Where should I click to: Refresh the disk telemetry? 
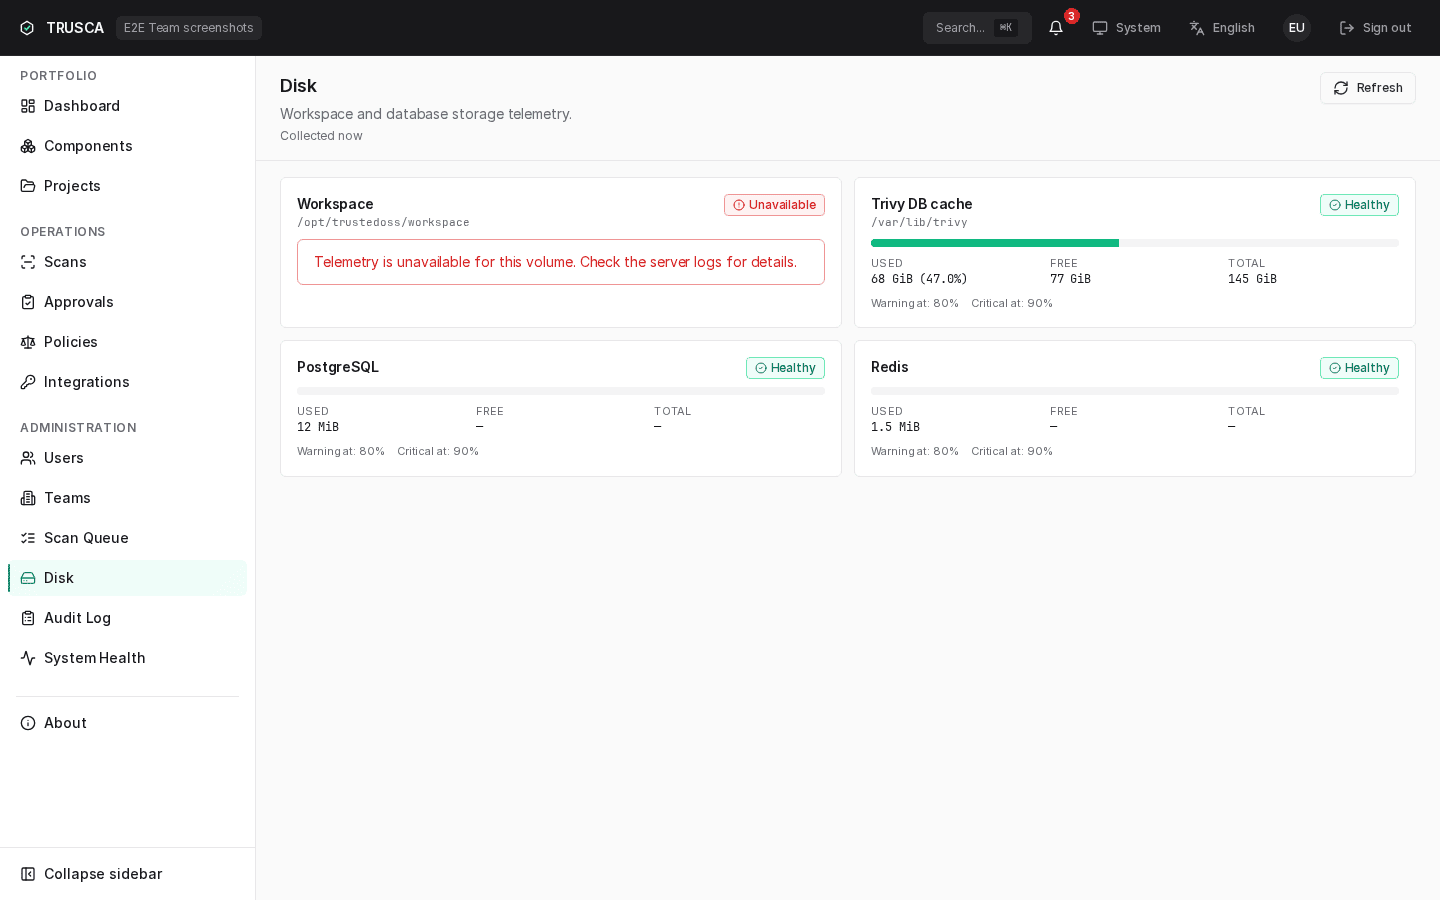1367,88
